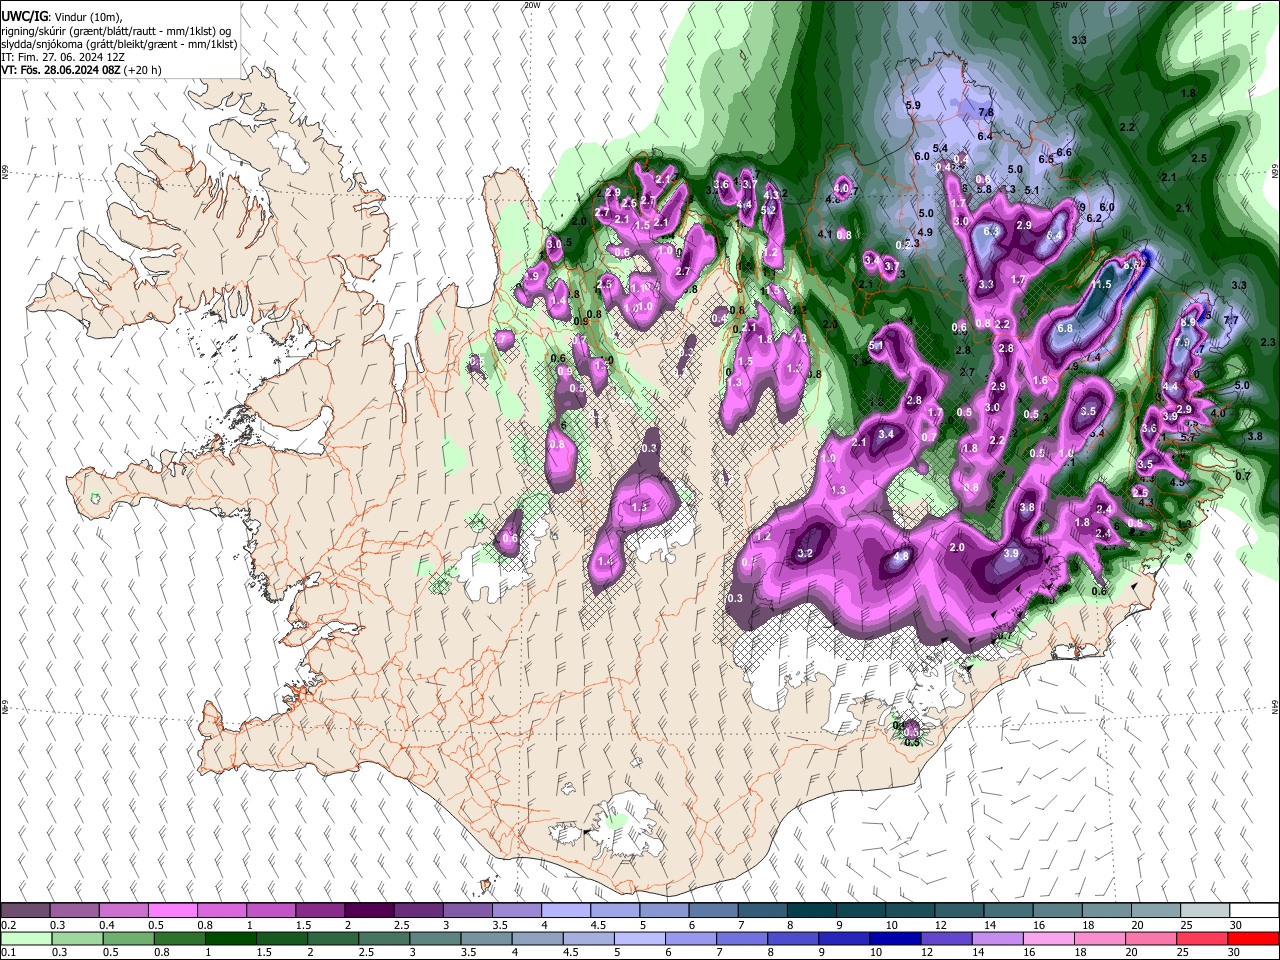The image size is (1280, 960).
Task: Select the bright pink swatch between 0.5 and 0.8
Action: [173, 911]
